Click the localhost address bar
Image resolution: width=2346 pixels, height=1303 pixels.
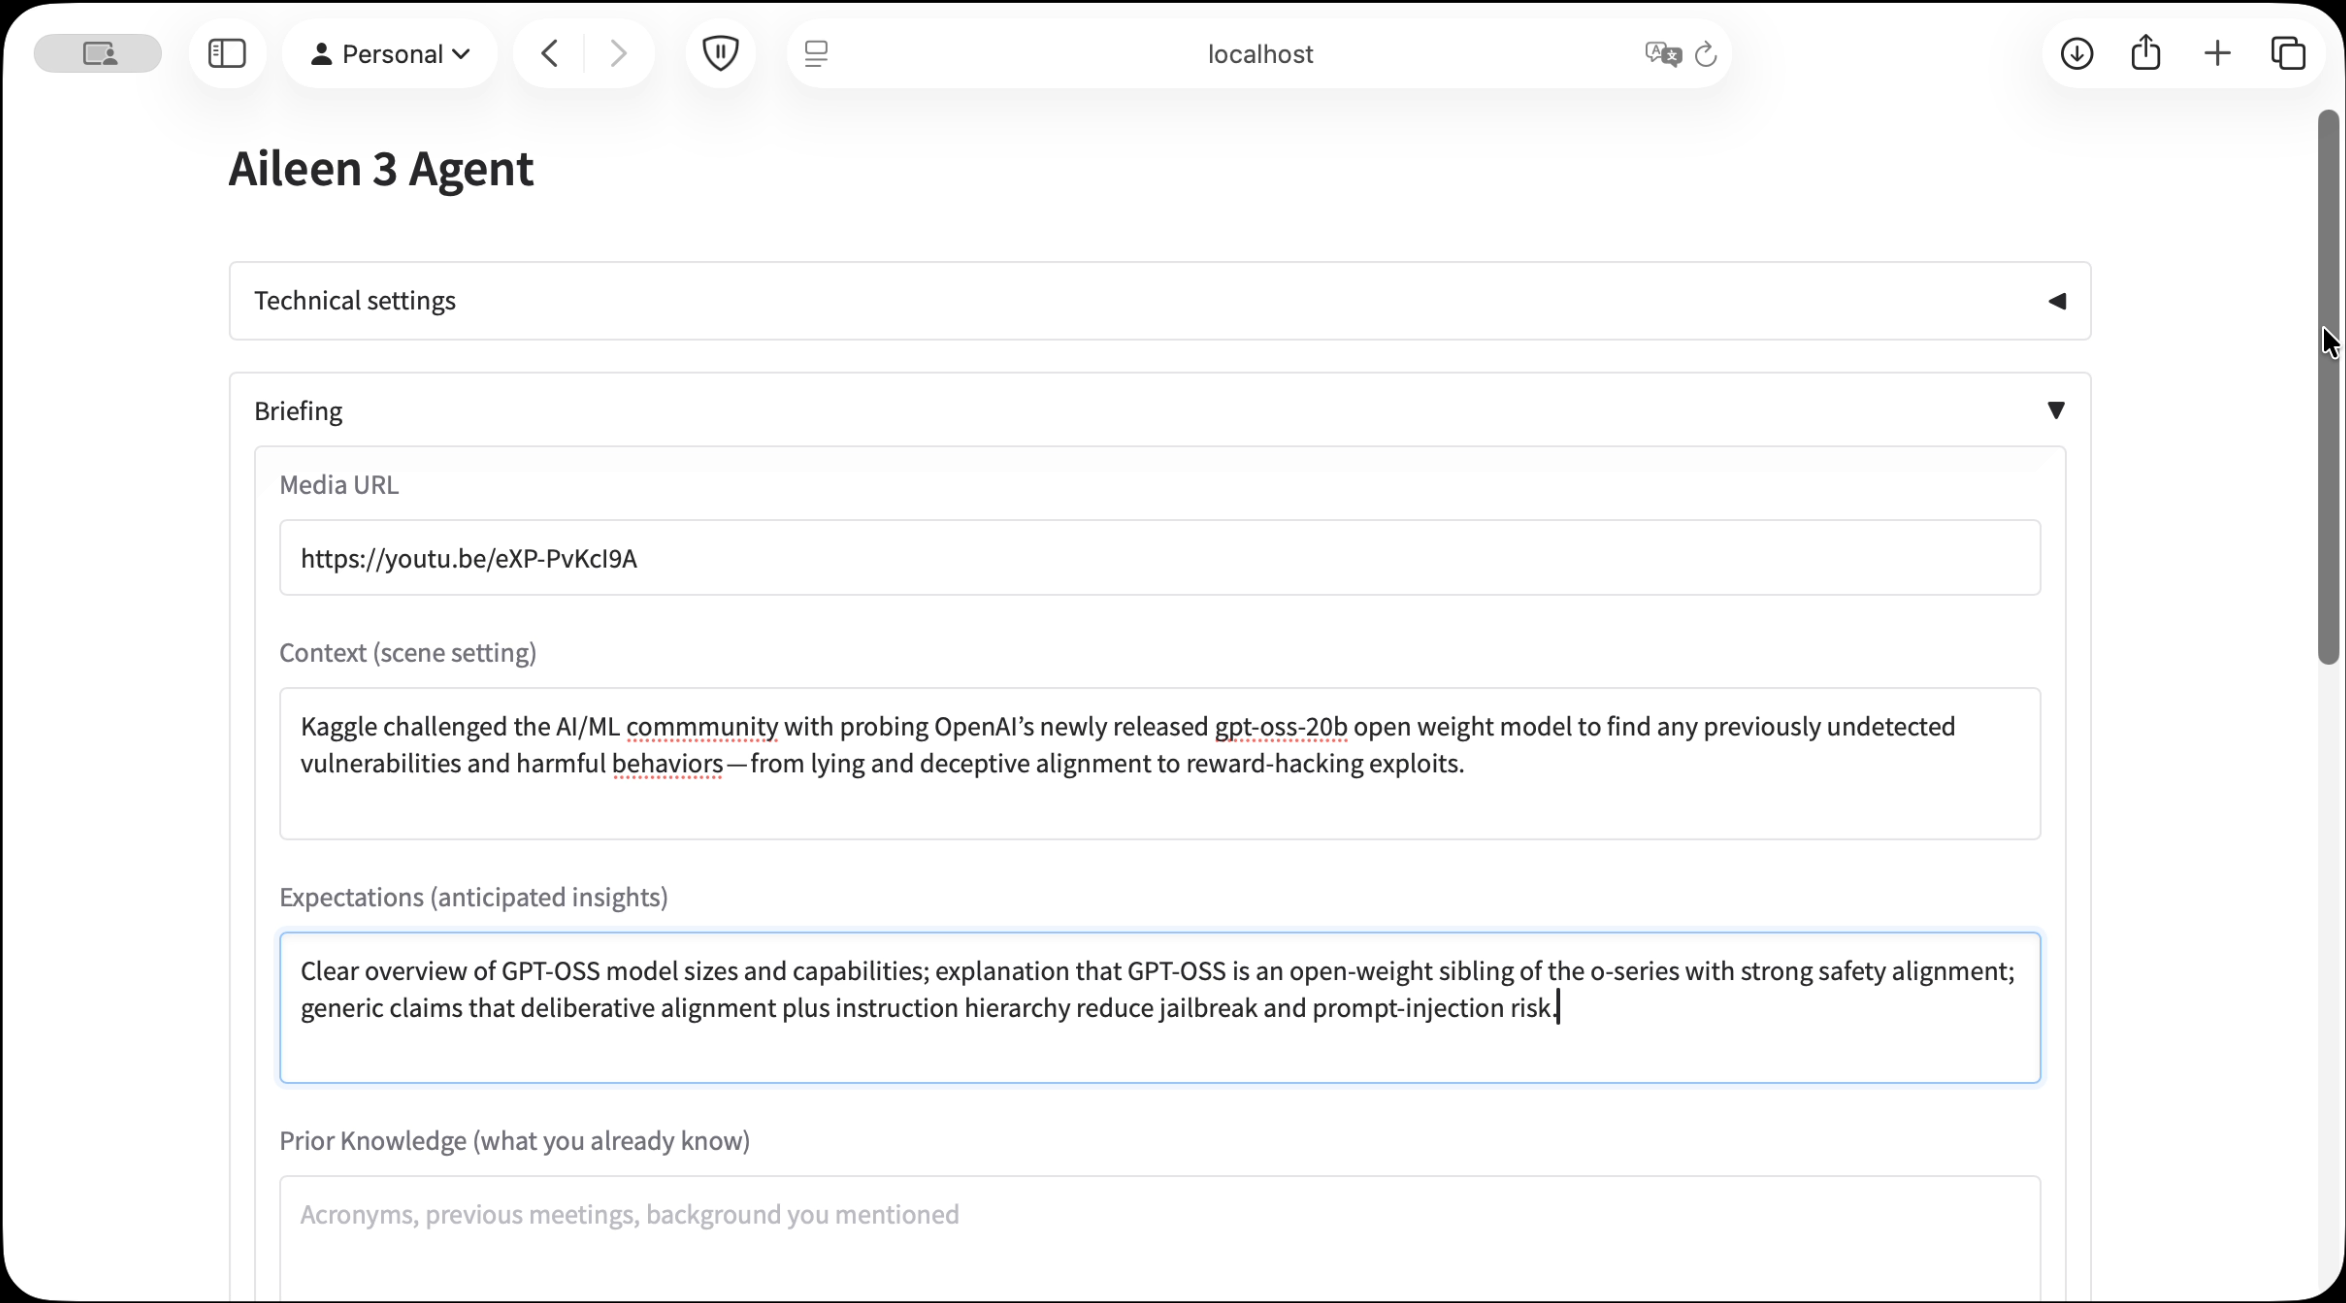1259,53
